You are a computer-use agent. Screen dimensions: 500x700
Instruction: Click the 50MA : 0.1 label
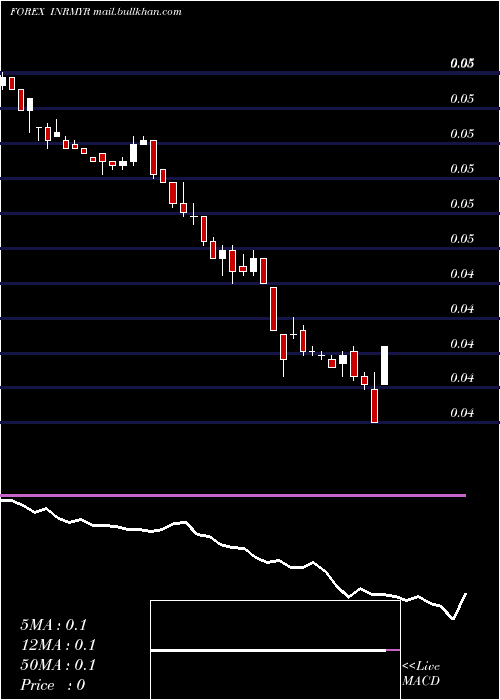click(x=58, y=665)
